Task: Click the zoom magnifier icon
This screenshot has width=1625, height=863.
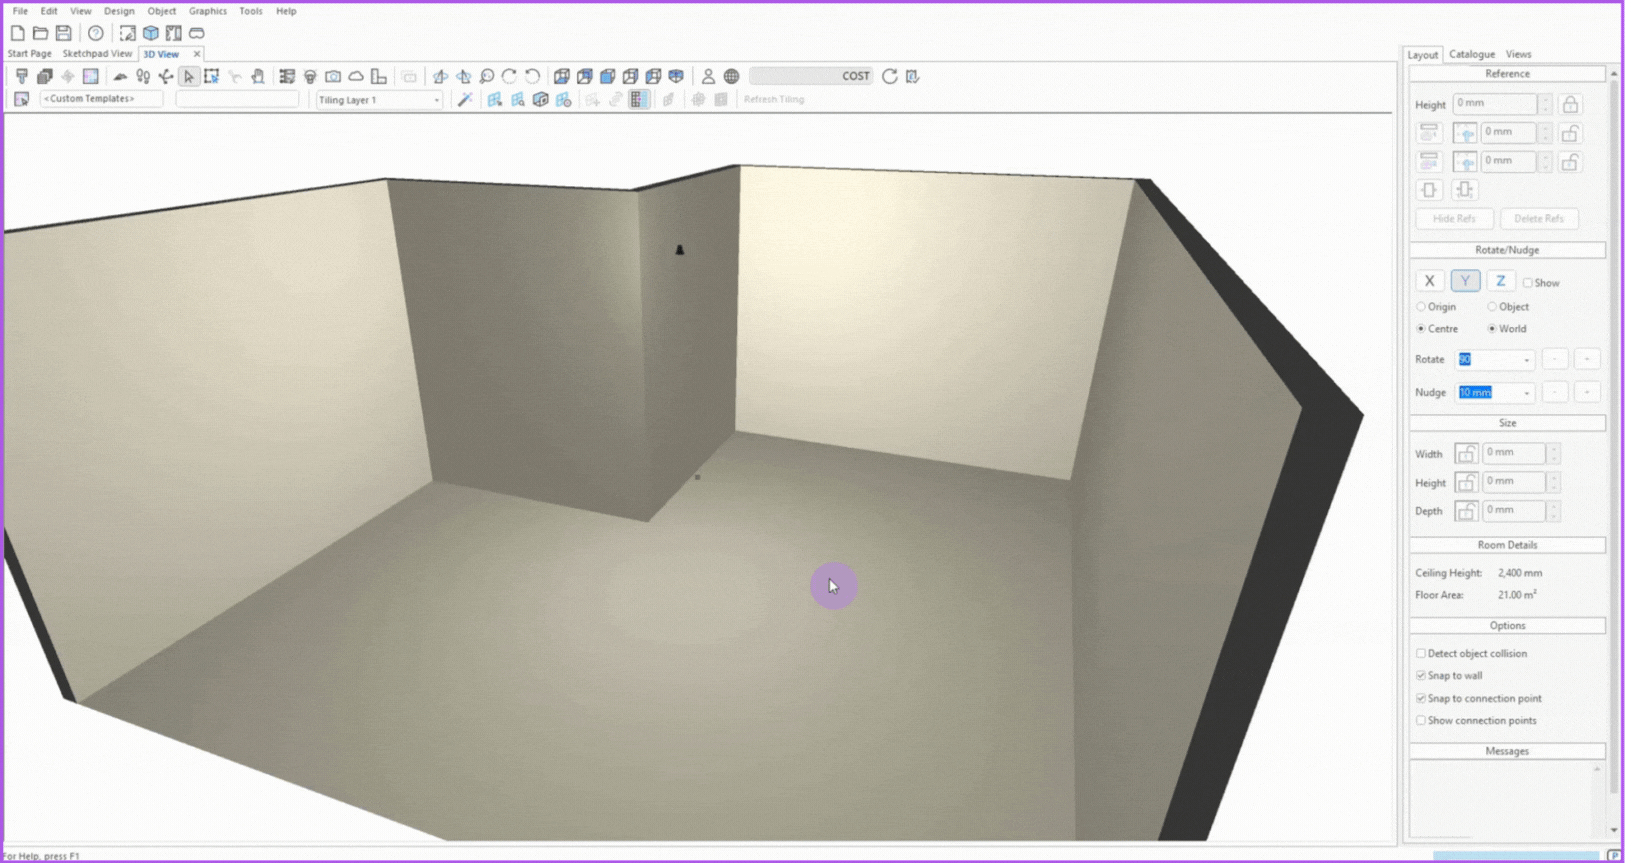Action: pyautogui.click(x=487, y=76)
